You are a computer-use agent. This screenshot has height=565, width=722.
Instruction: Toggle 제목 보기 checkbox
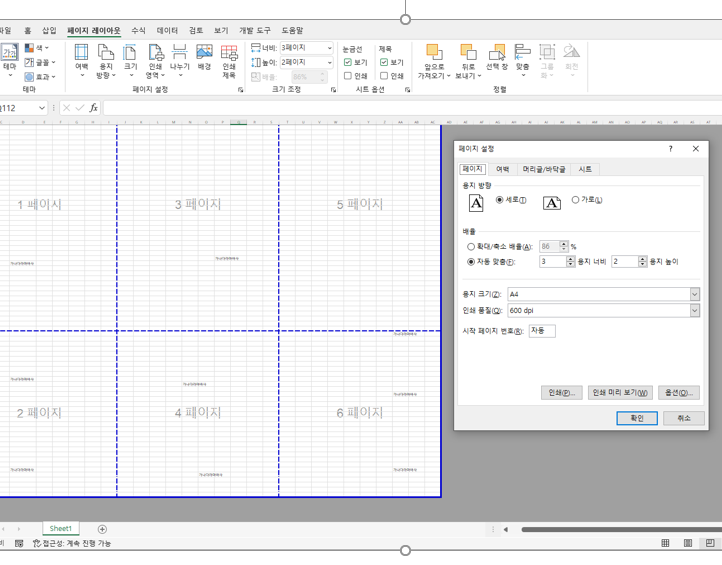[384, 62]
